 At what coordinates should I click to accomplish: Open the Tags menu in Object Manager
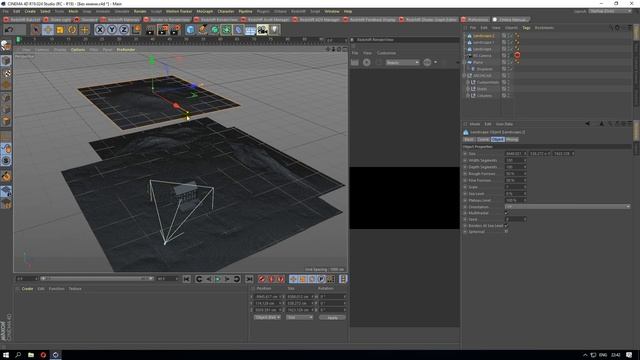526,28
